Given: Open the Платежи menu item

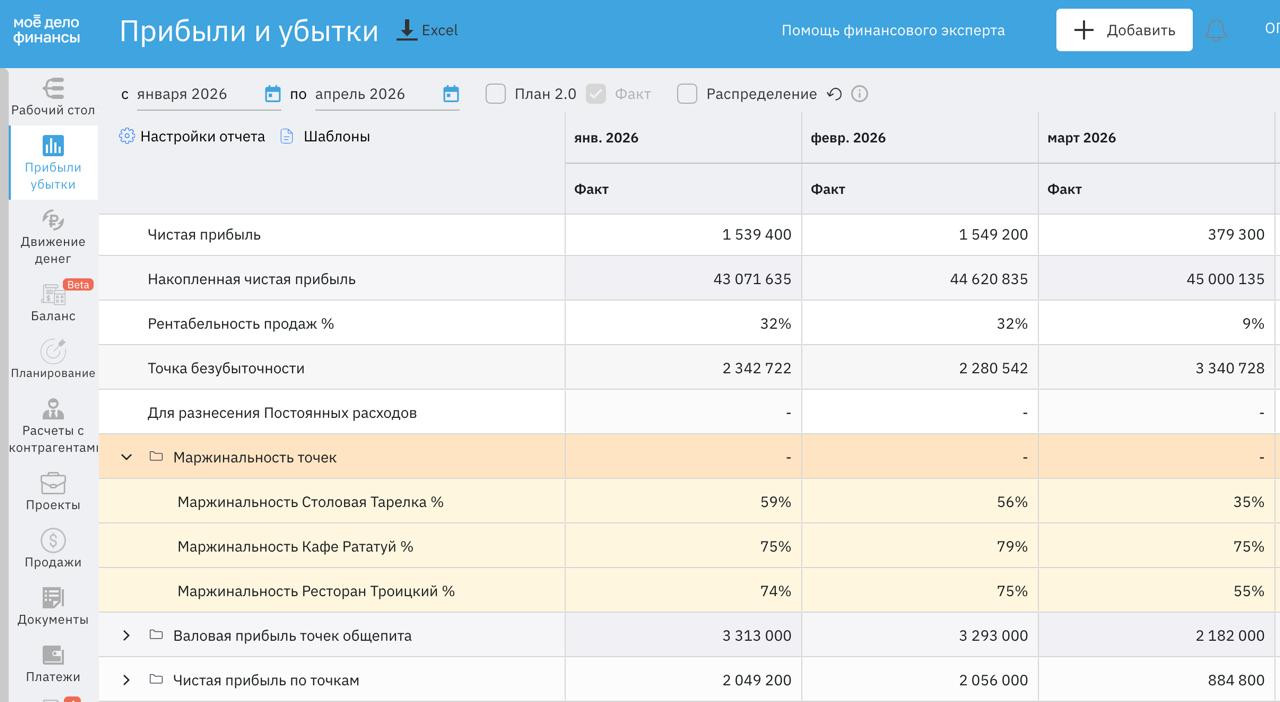Looking at the screenshot, I should [53, 663].
